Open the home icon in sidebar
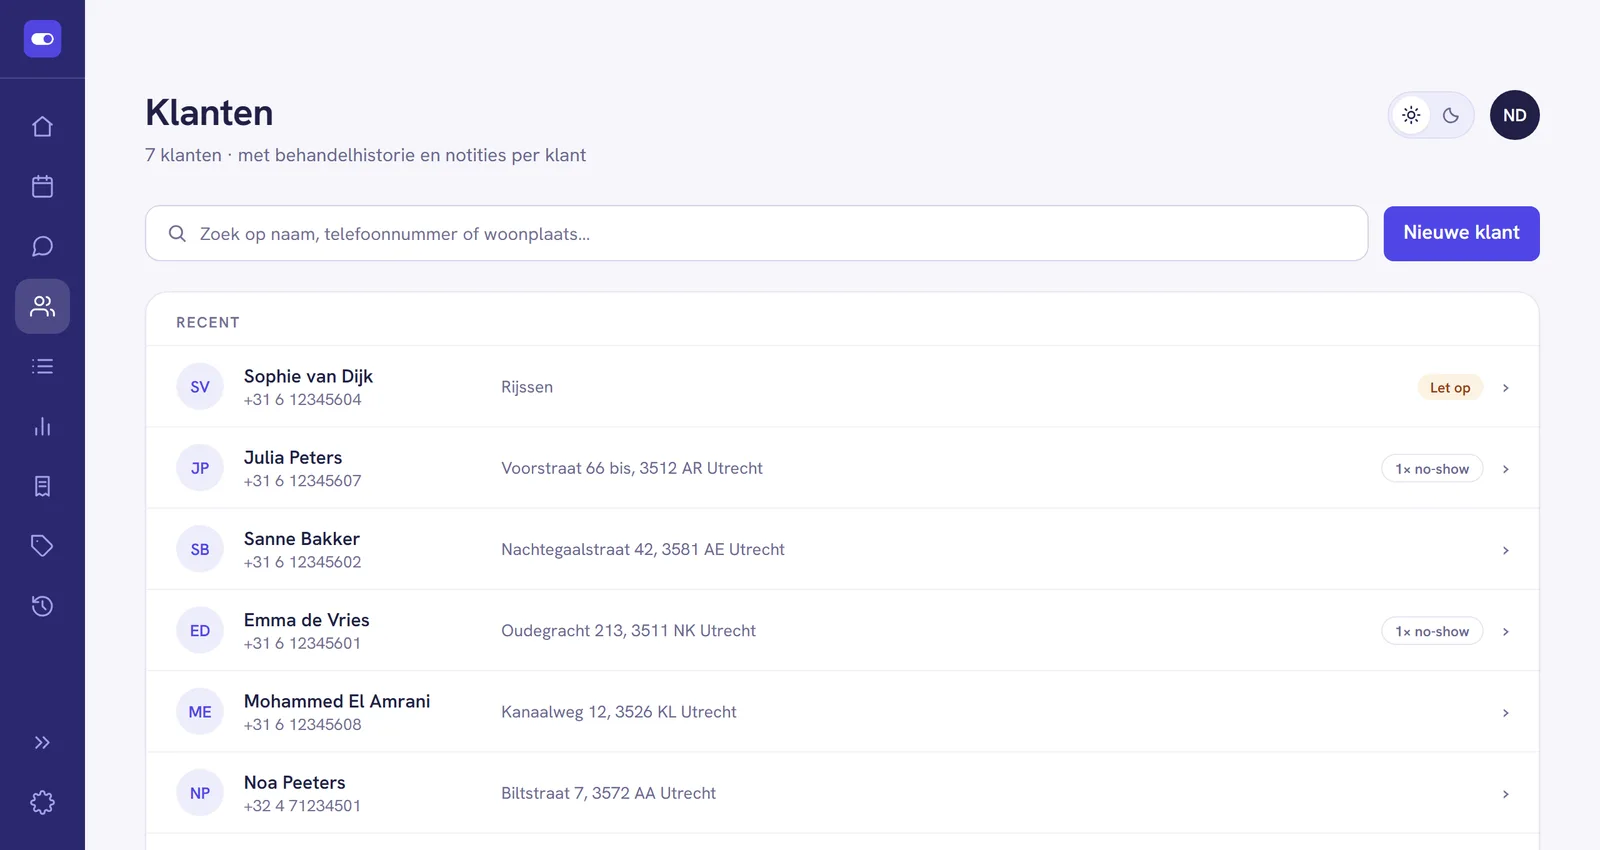 [42, 126]
